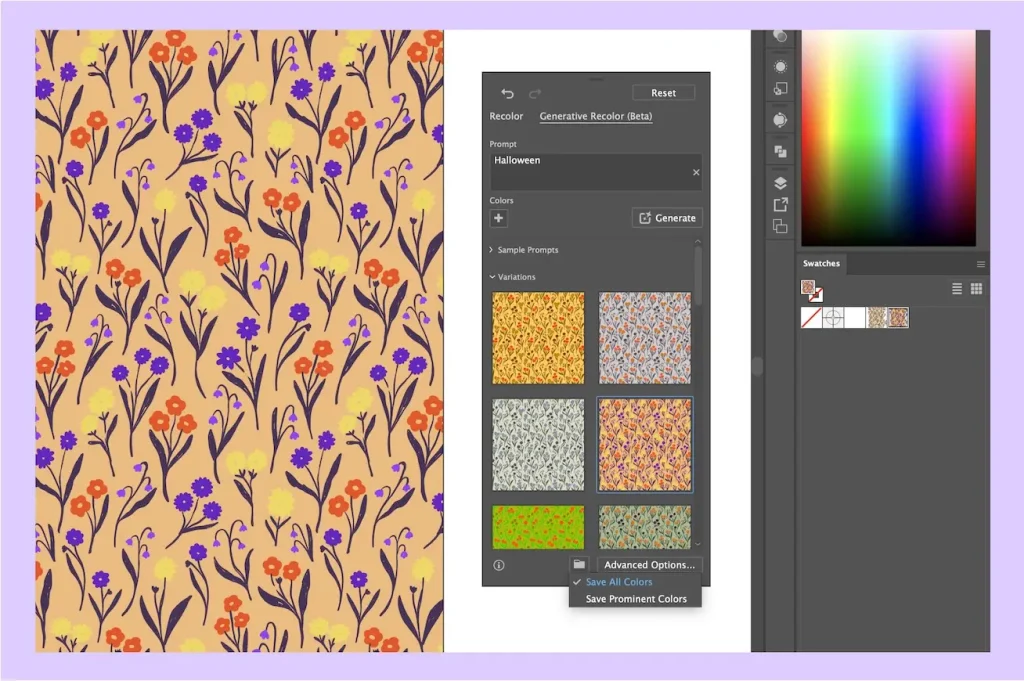The height and width of the screenshot is (681, 1024).
Task: Switch to the Recolor tab
Action: (506, 117)
